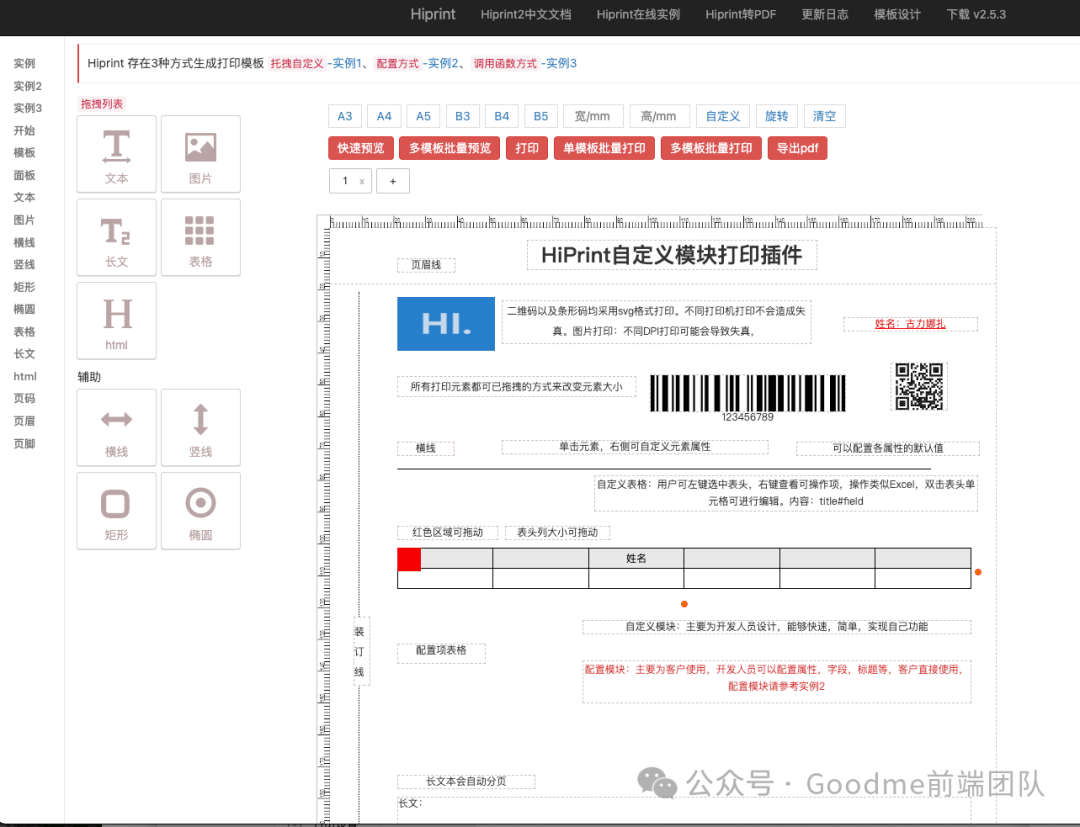
Task: Click the red table corner drag handle
Action: pos(409,559)
